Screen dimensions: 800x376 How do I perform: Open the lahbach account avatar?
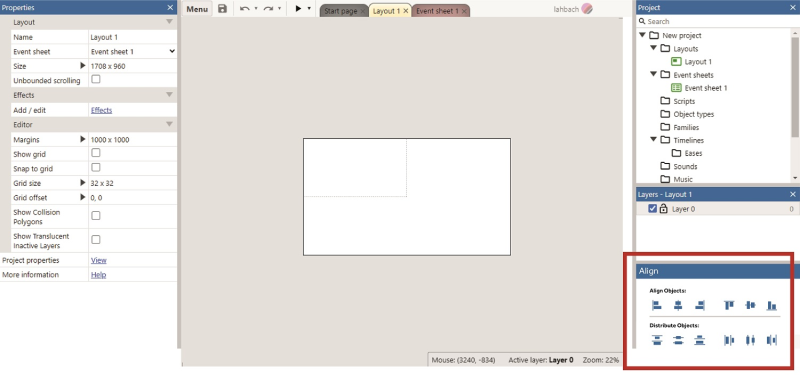(587, 9)
